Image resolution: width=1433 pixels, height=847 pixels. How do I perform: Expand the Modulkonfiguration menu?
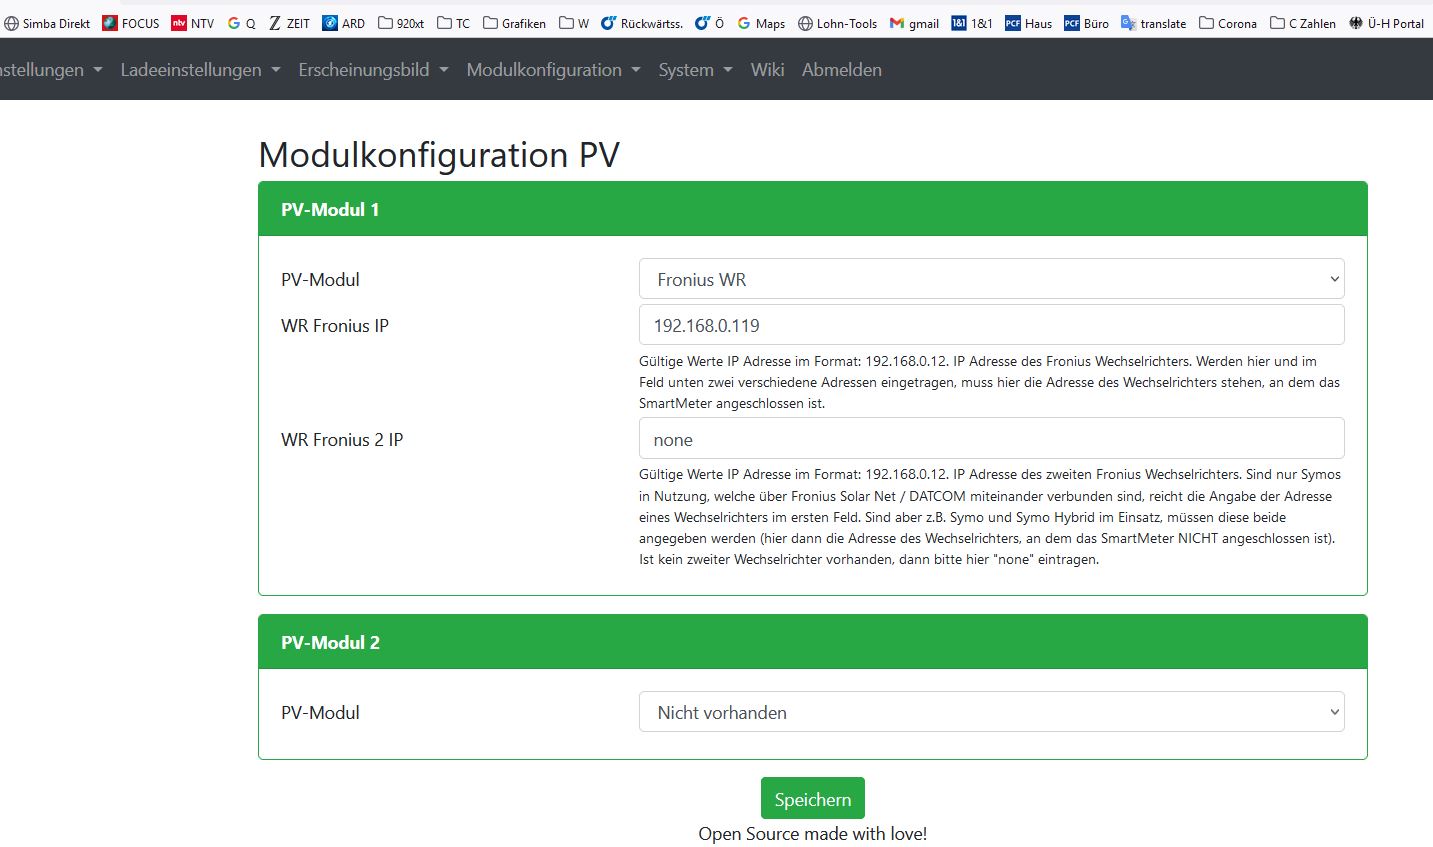click(x=553, y=70)
